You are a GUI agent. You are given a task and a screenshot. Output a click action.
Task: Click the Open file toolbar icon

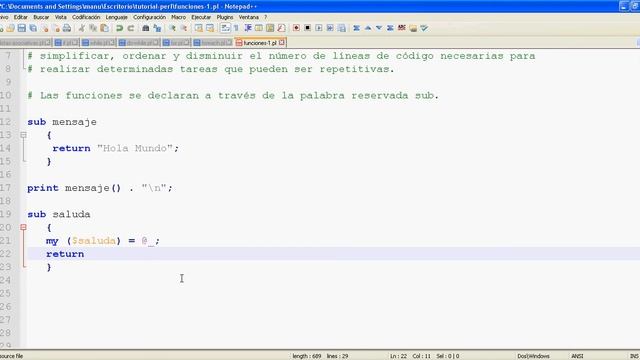(x=11, y=28)
